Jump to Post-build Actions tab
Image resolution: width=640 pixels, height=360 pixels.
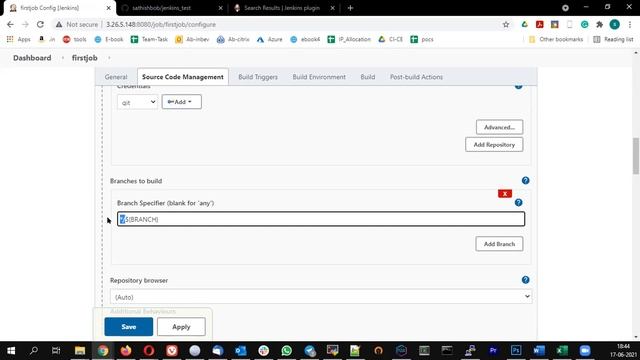[416, 77]
